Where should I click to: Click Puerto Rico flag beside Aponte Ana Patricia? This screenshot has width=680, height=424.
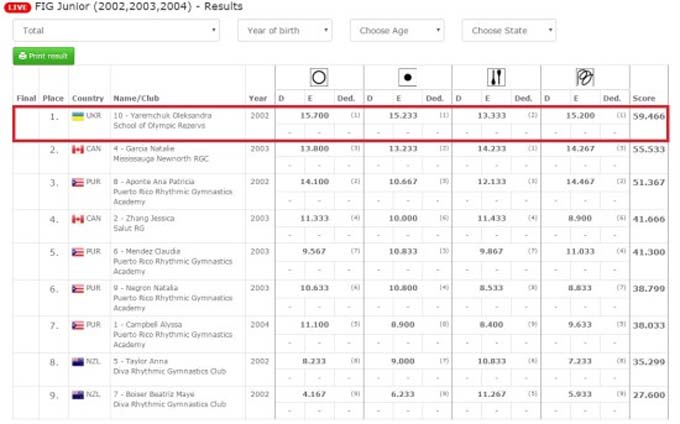tap(78, 183)
